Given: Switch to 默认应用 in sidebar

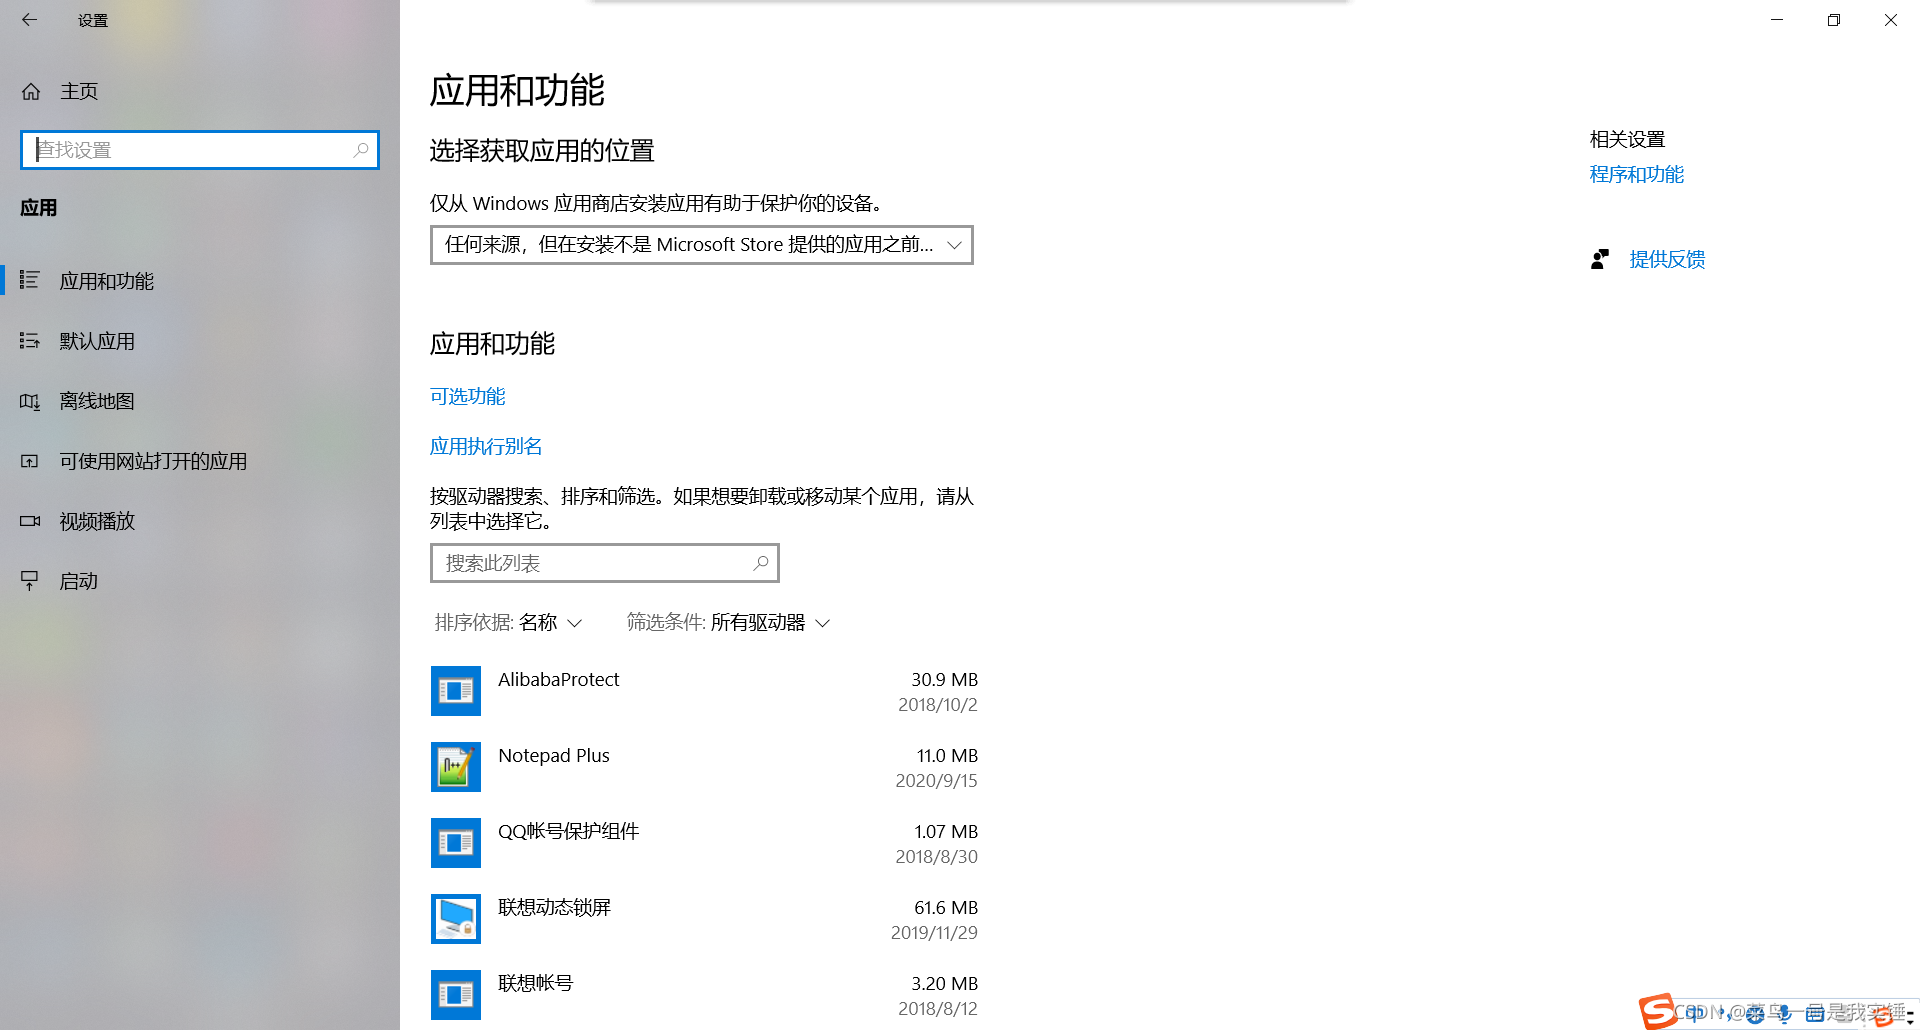Looking at the screenshot, I should 96,341.
